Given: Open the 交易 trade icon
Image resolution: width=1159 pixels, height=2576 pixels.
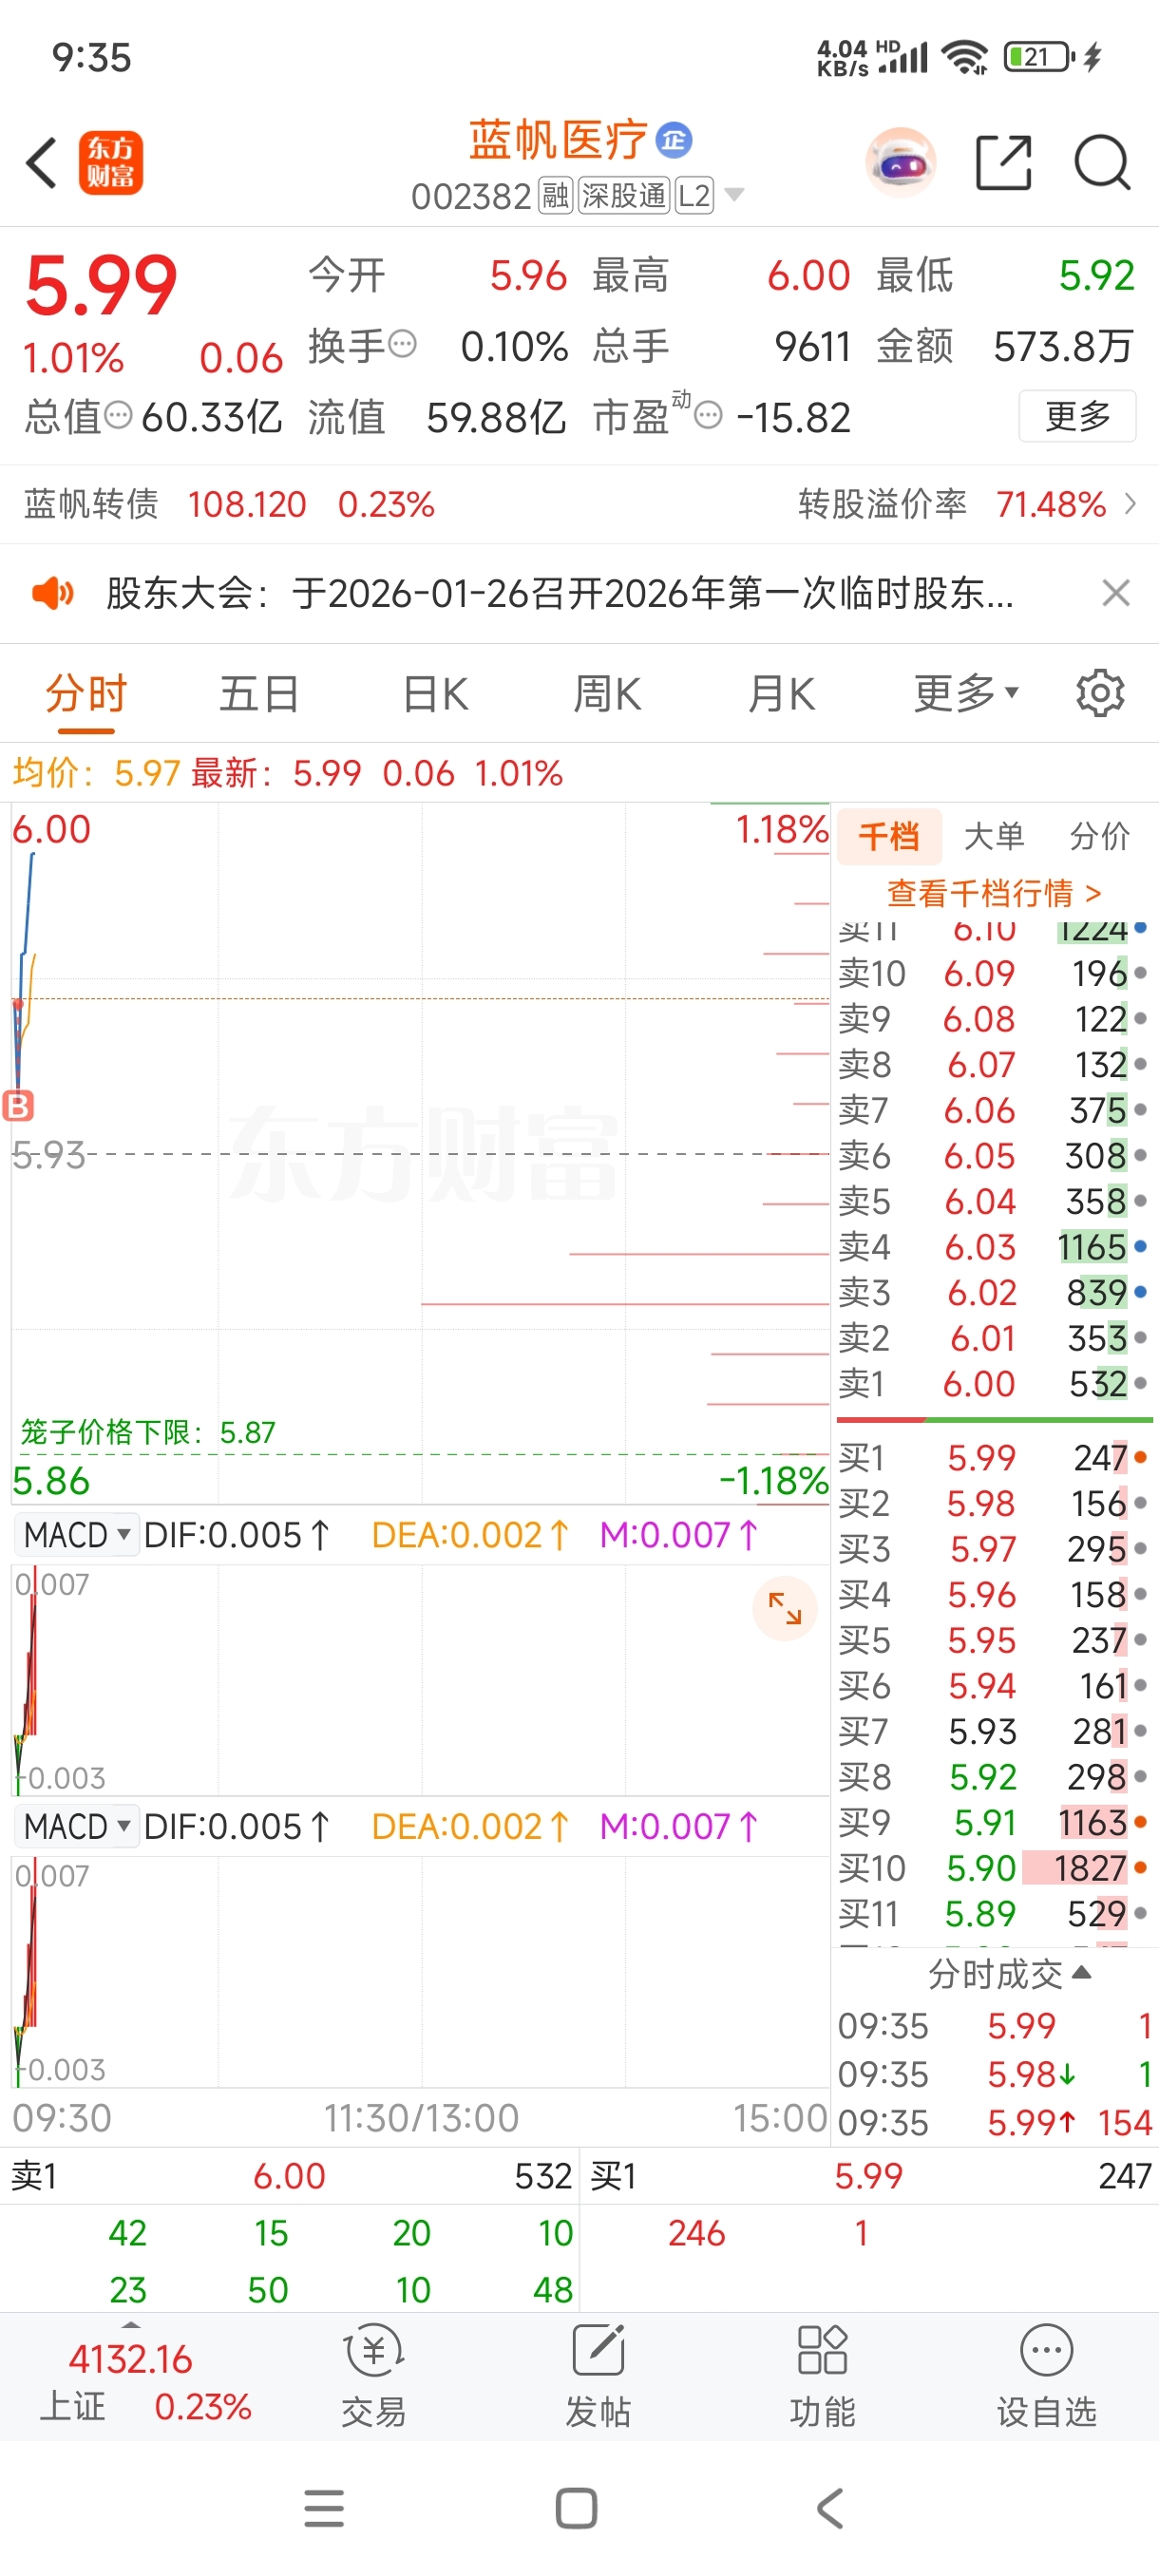Looking at the screenshot, I should point(373,2375).
